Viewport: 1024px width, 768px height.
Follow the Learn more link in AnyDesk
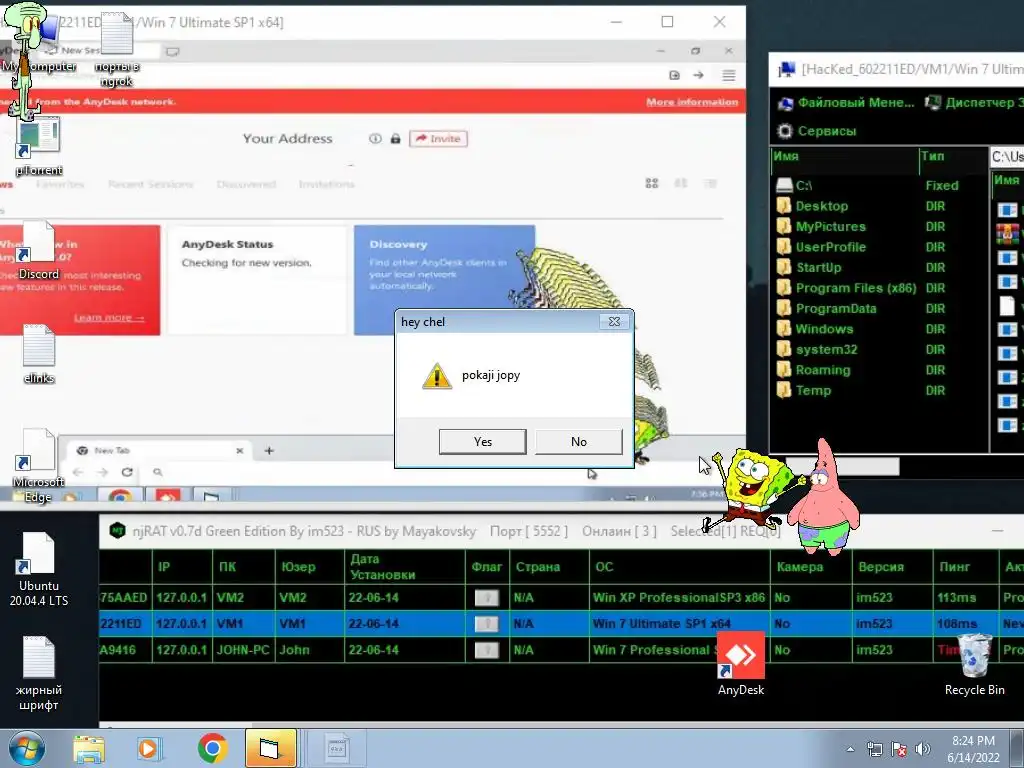pyautogui.click(x=109, y=317)
